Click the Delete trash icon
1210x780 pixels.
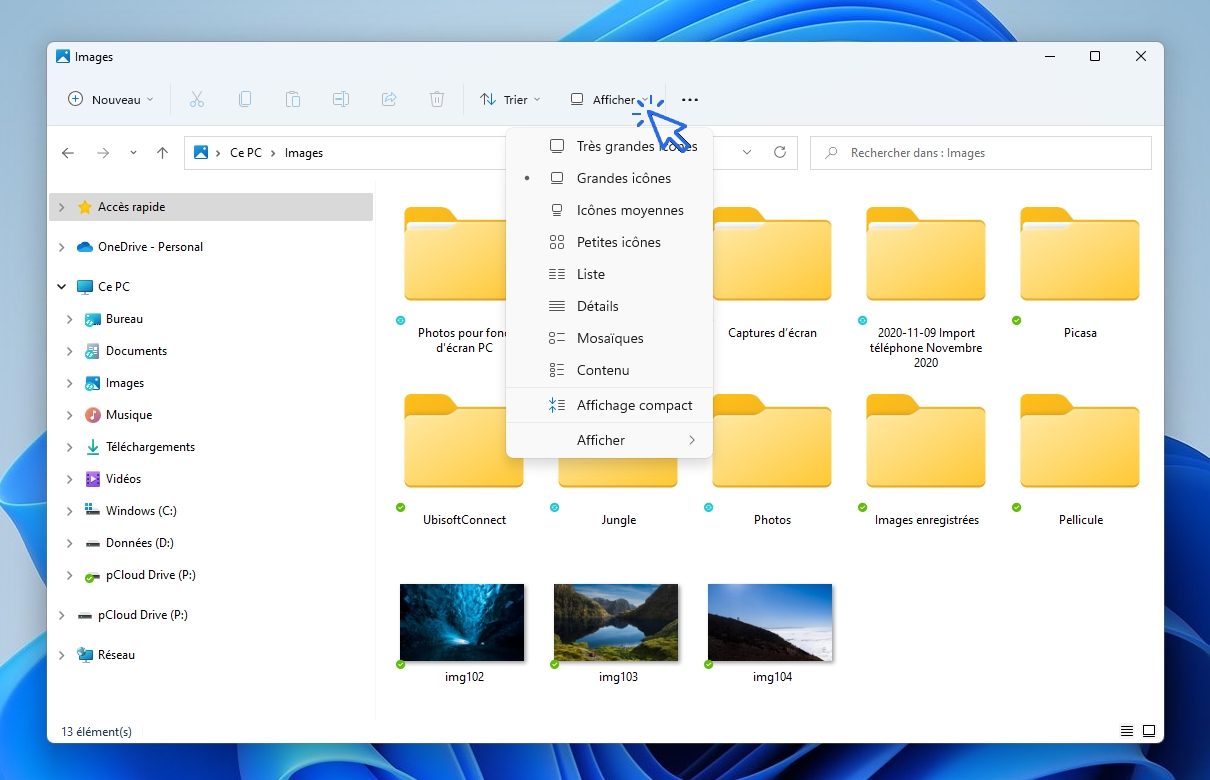(437, 99)
